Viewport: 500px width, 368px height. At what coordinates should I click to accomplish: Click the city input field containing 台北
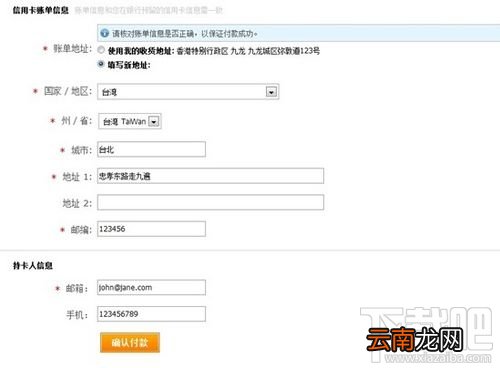click(x=151, y=149)
